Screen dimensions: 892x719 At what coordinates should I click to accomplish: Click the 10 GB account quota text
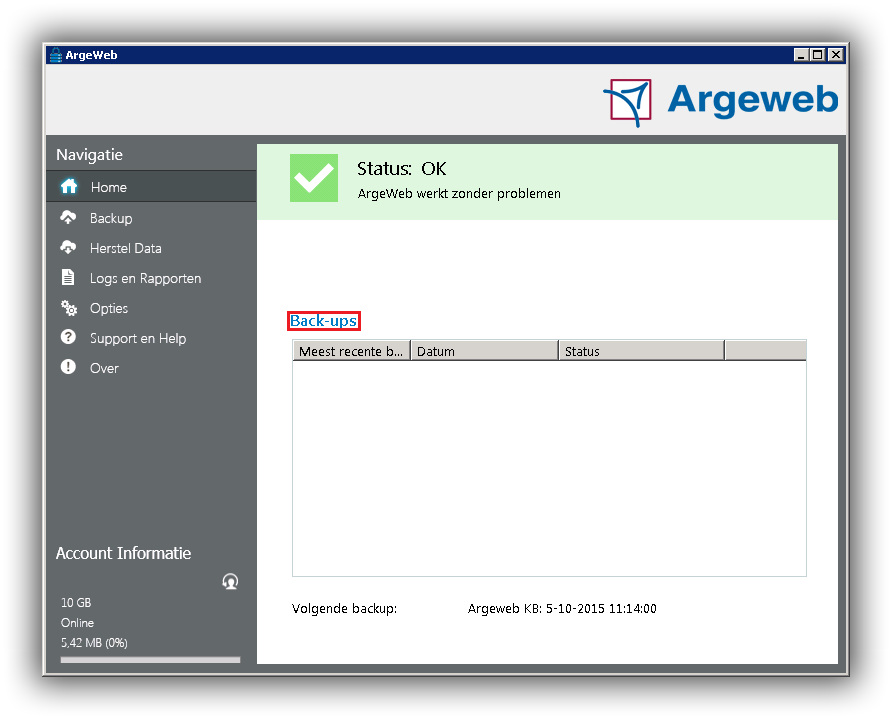coord(76,602)
